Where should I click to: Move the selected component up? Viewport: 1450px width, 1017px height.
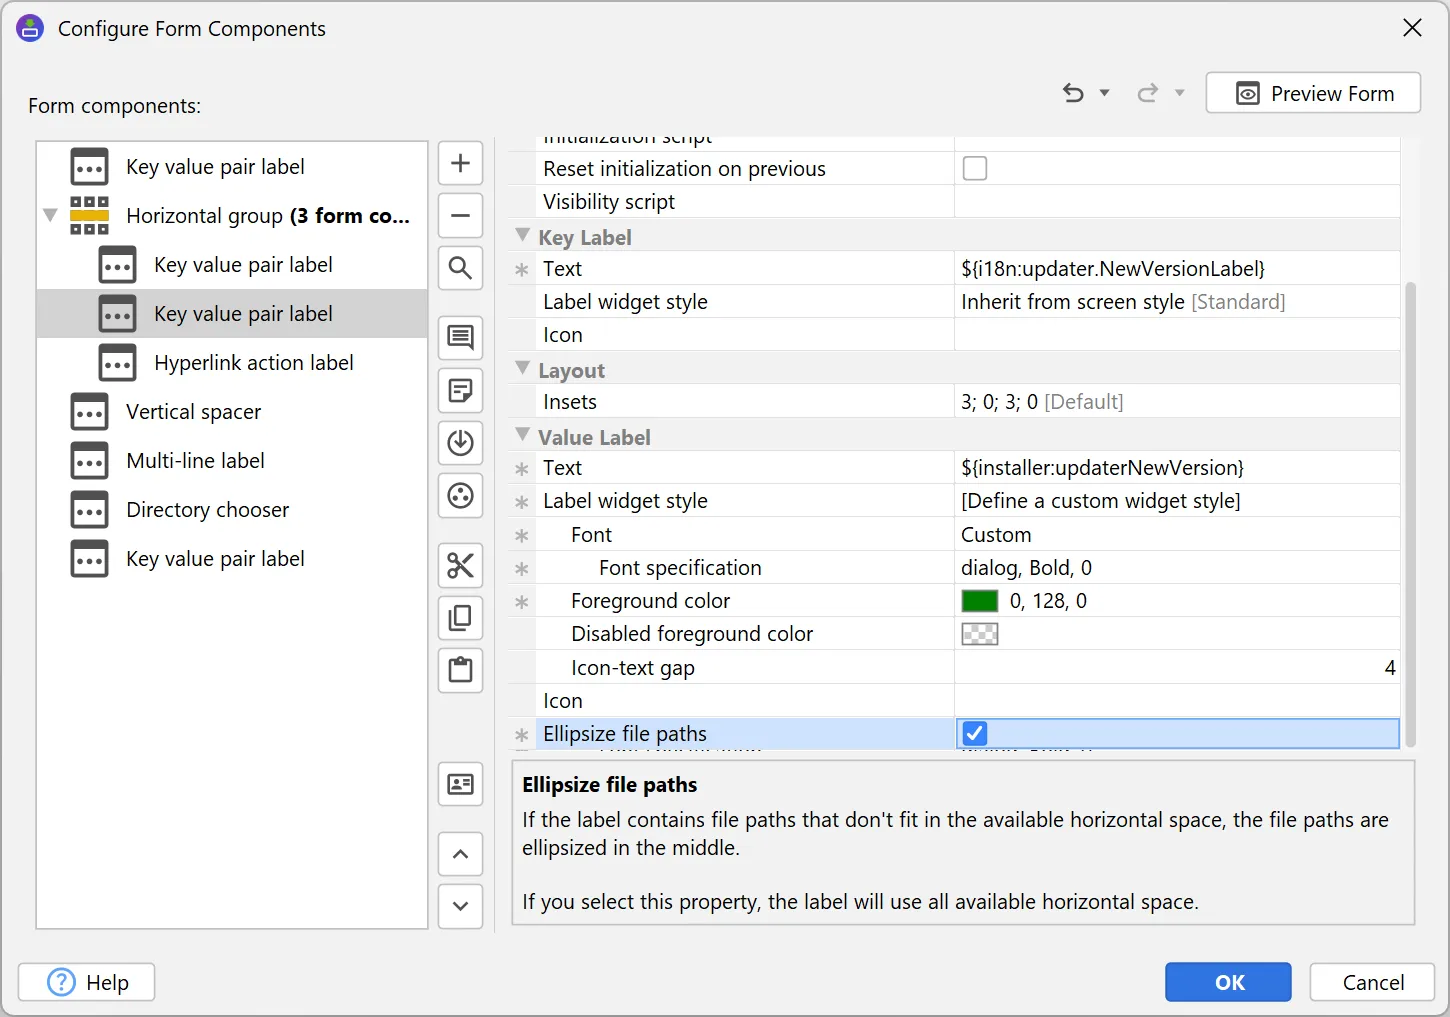[x=460, y=854]
